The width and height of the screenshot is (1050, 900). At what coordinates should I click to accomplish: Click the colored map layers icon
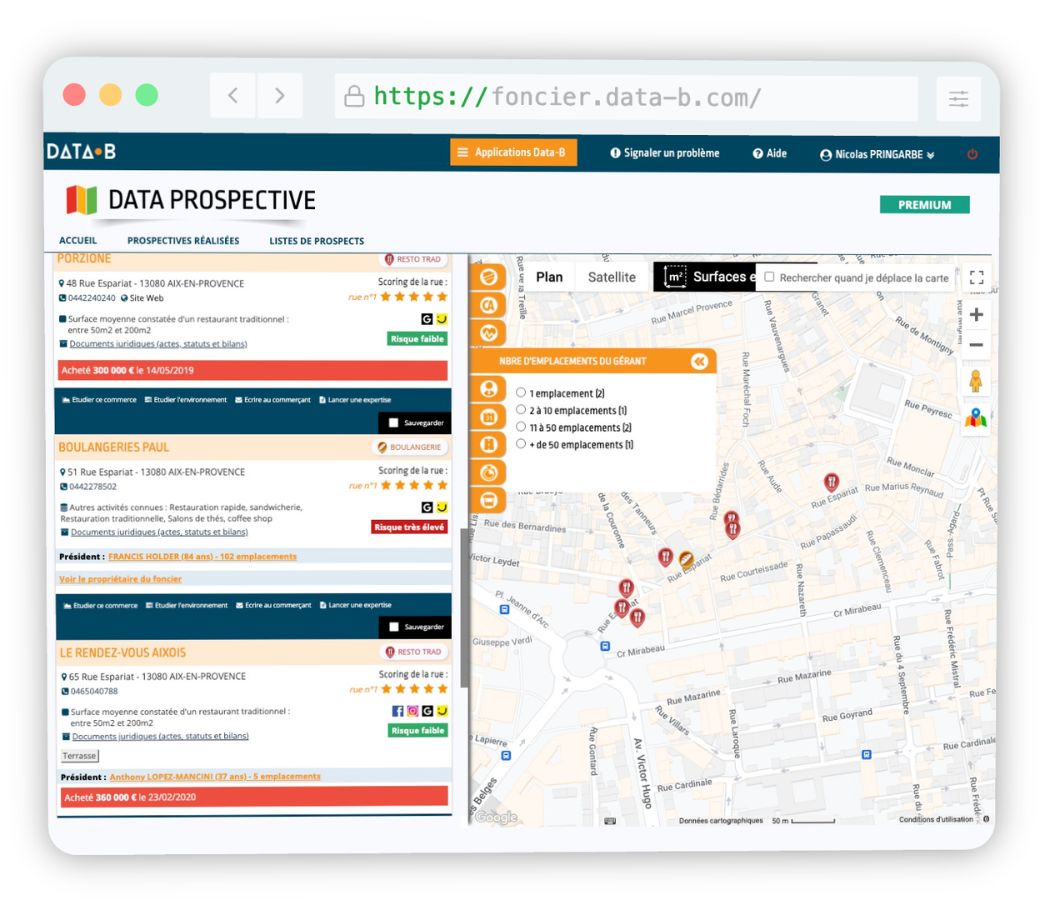click(976, 419)
